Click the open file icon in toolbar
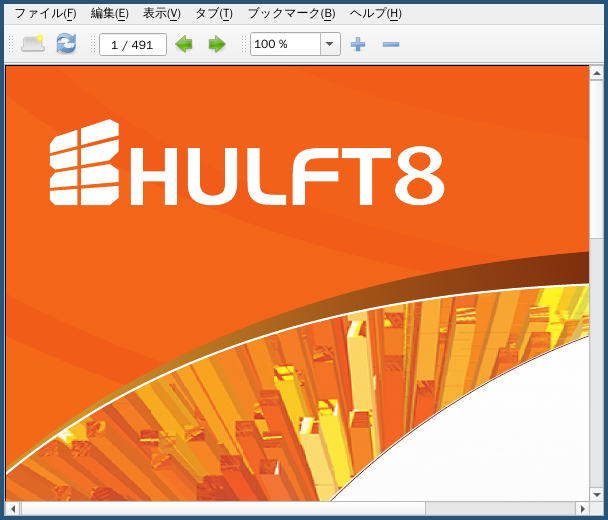 (33, 44)
